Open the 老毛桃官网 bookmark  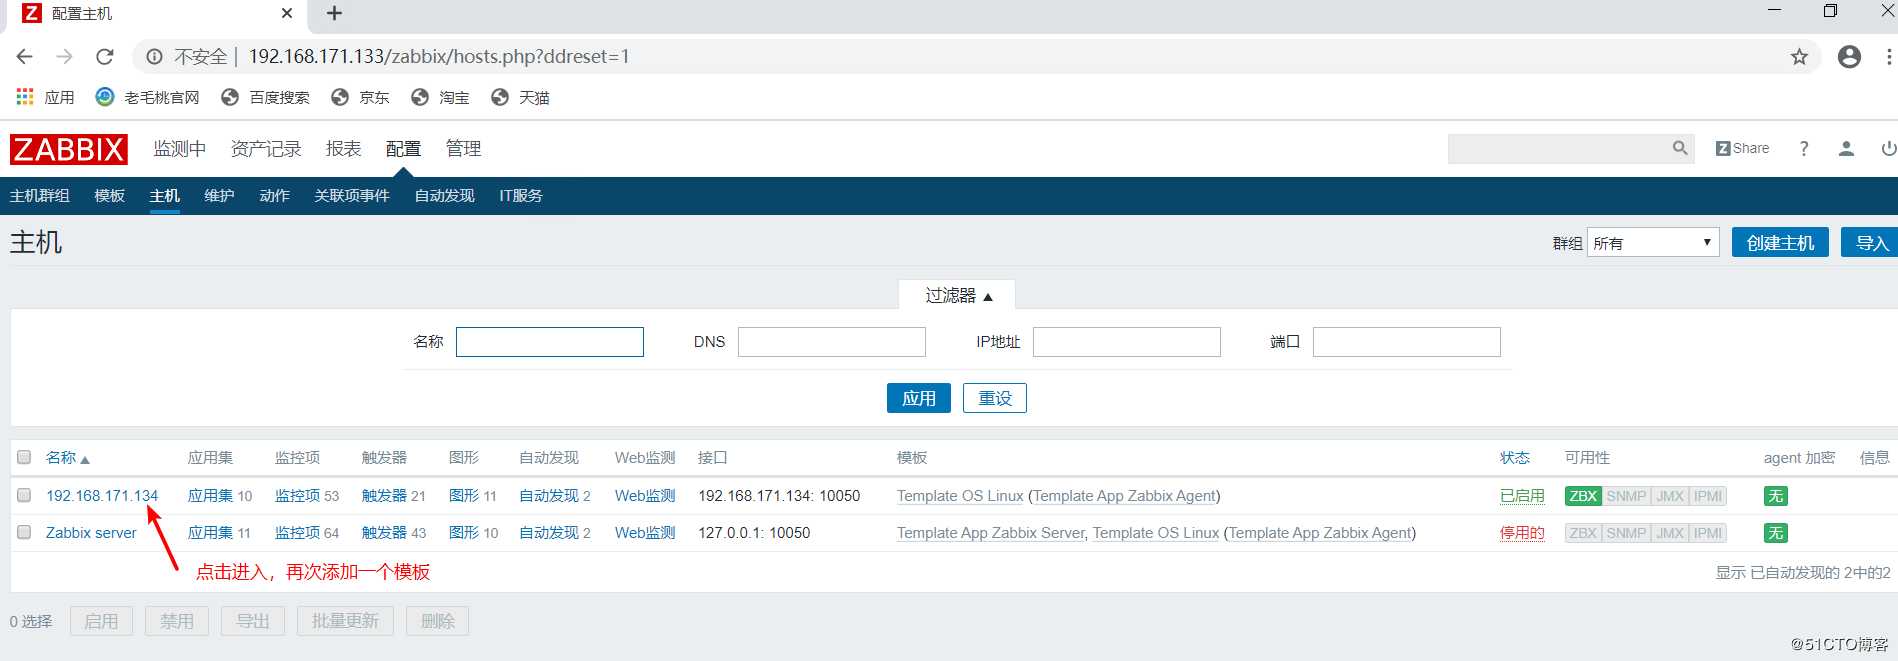pos(148,97)
